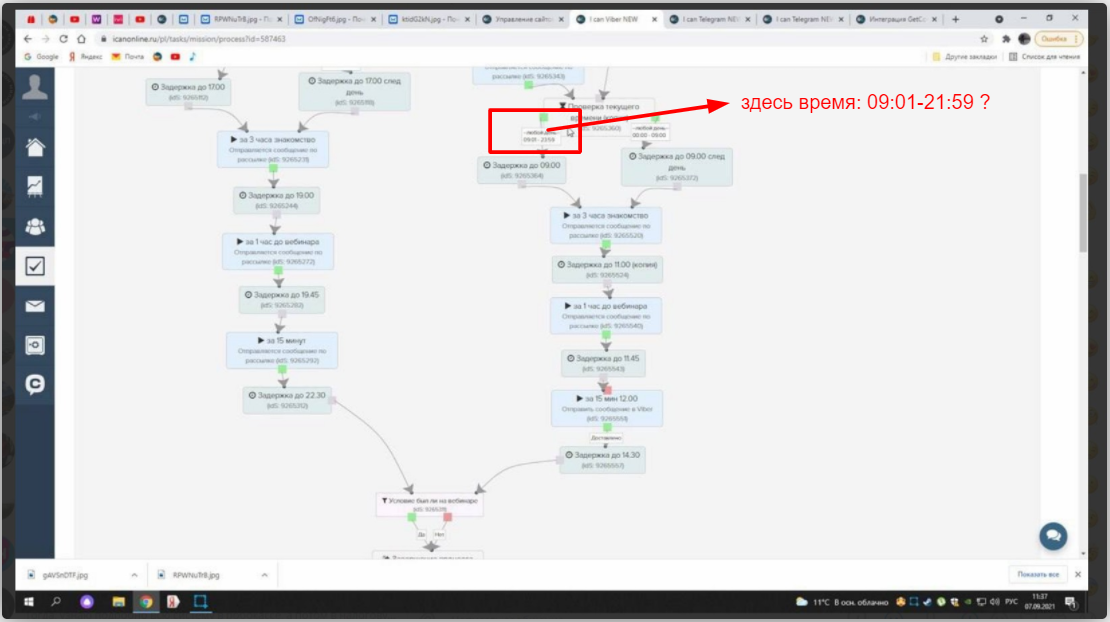The image size is (1110, 622).
Task: Select the 'Условие был ли на вебинаре' node
Action: [430, 505]
